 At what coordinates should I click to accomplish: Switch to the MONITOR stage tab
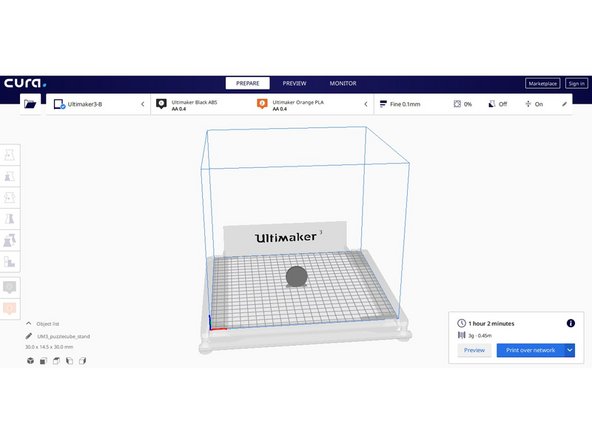(x=343, y=83)
